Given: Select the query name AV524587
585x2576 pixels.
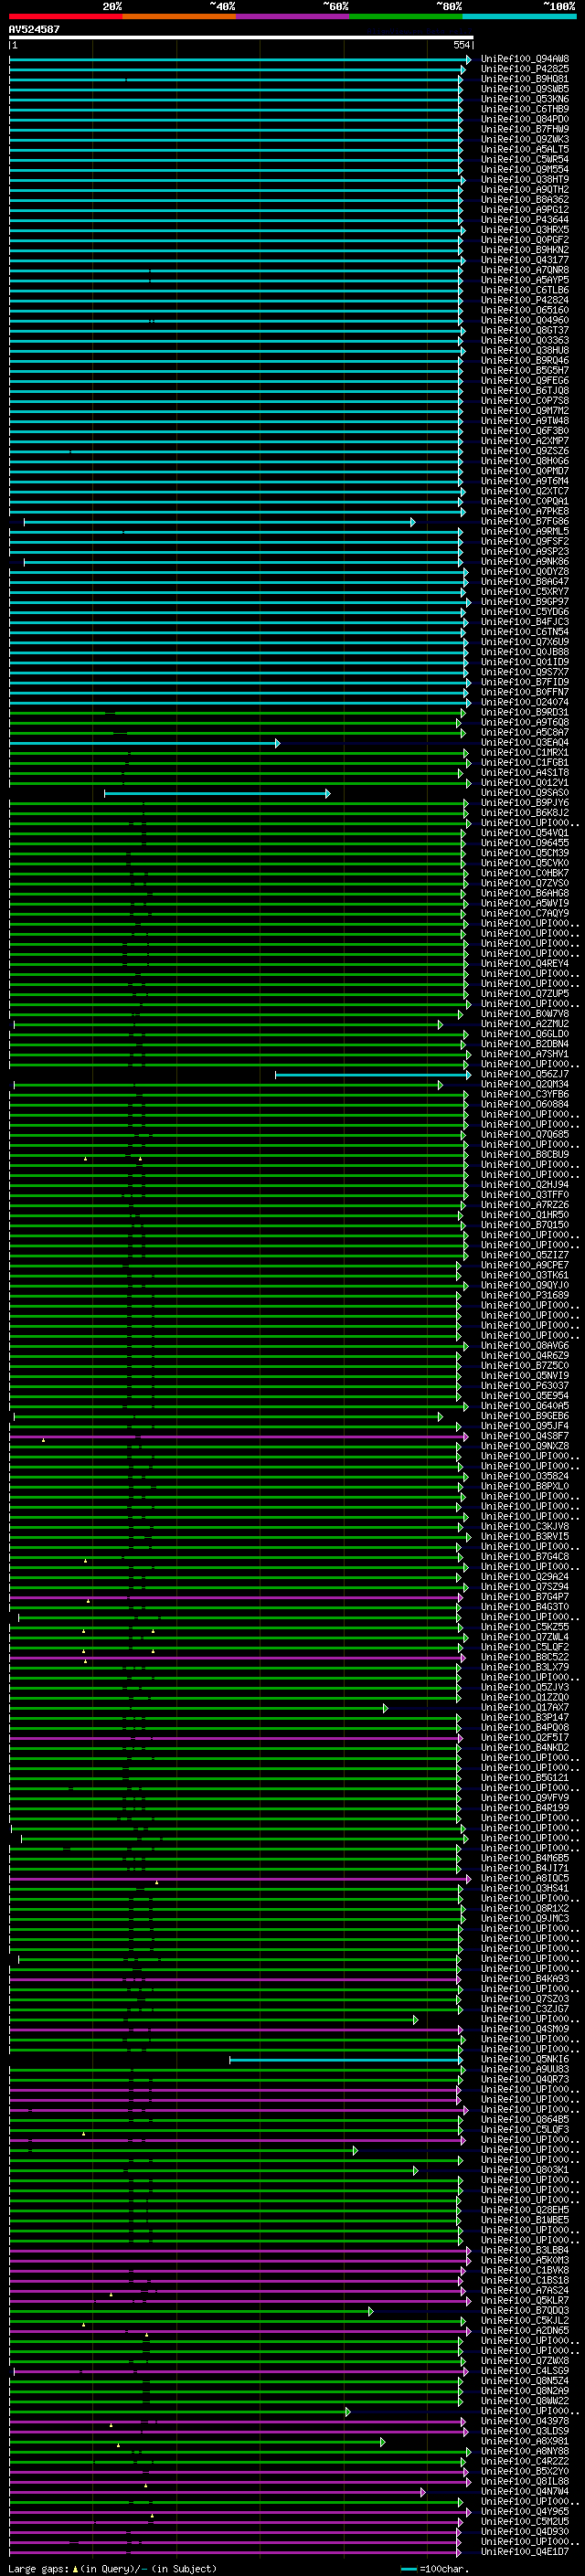Looking at the screenshot, I should (x=34, y=29).
